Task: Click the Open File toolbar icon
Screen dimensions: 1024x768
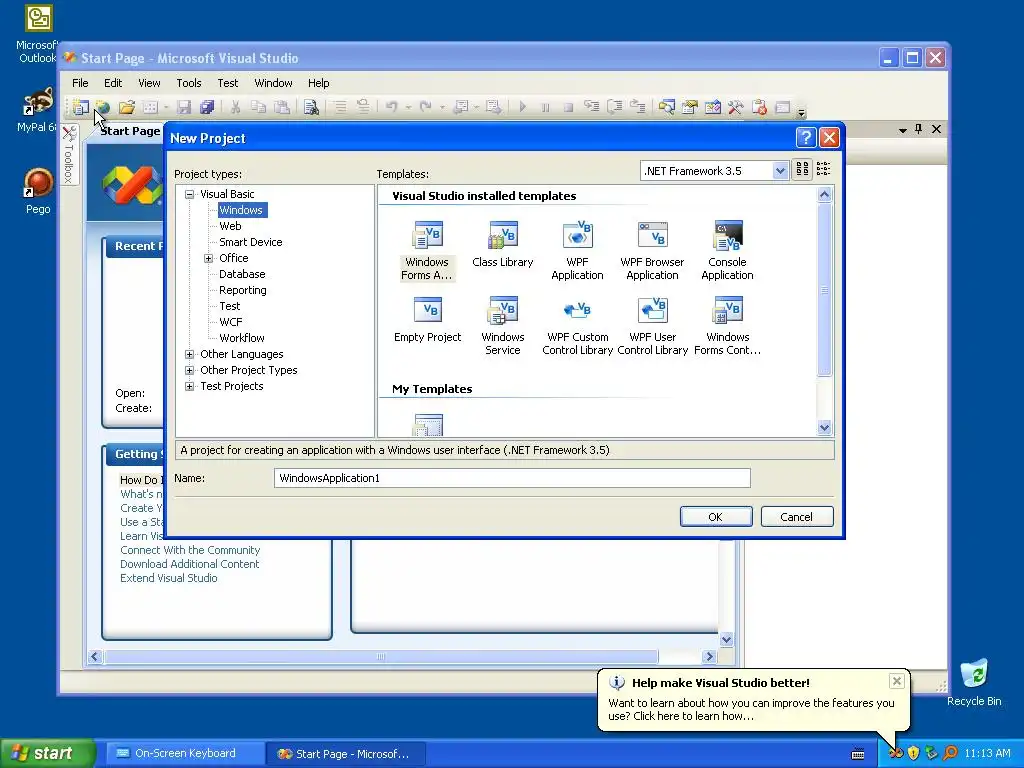Action: pyautogui.click(x=127, y=107)
